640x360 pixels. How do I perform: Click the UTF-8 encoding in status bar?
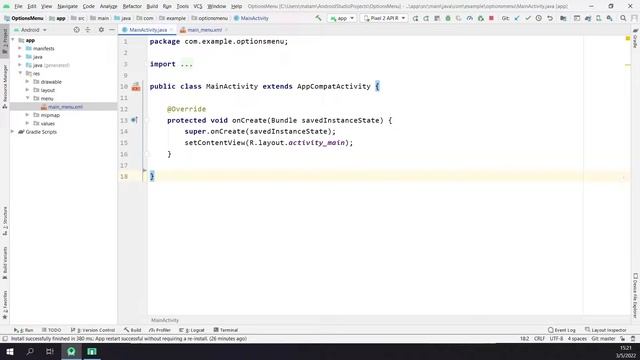click(556, 339)
